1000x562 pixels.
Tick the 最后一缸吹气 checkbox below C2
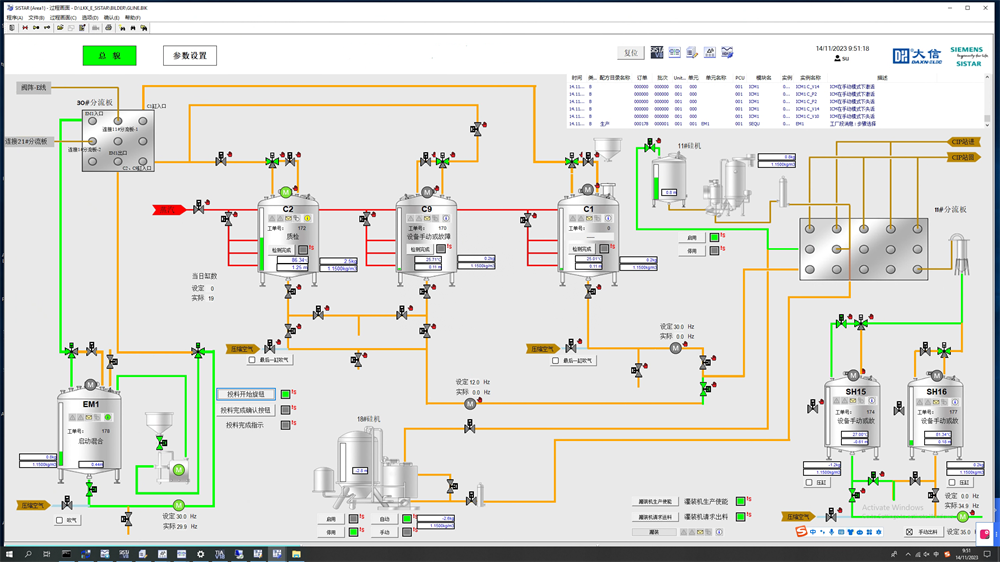point(252,360)
